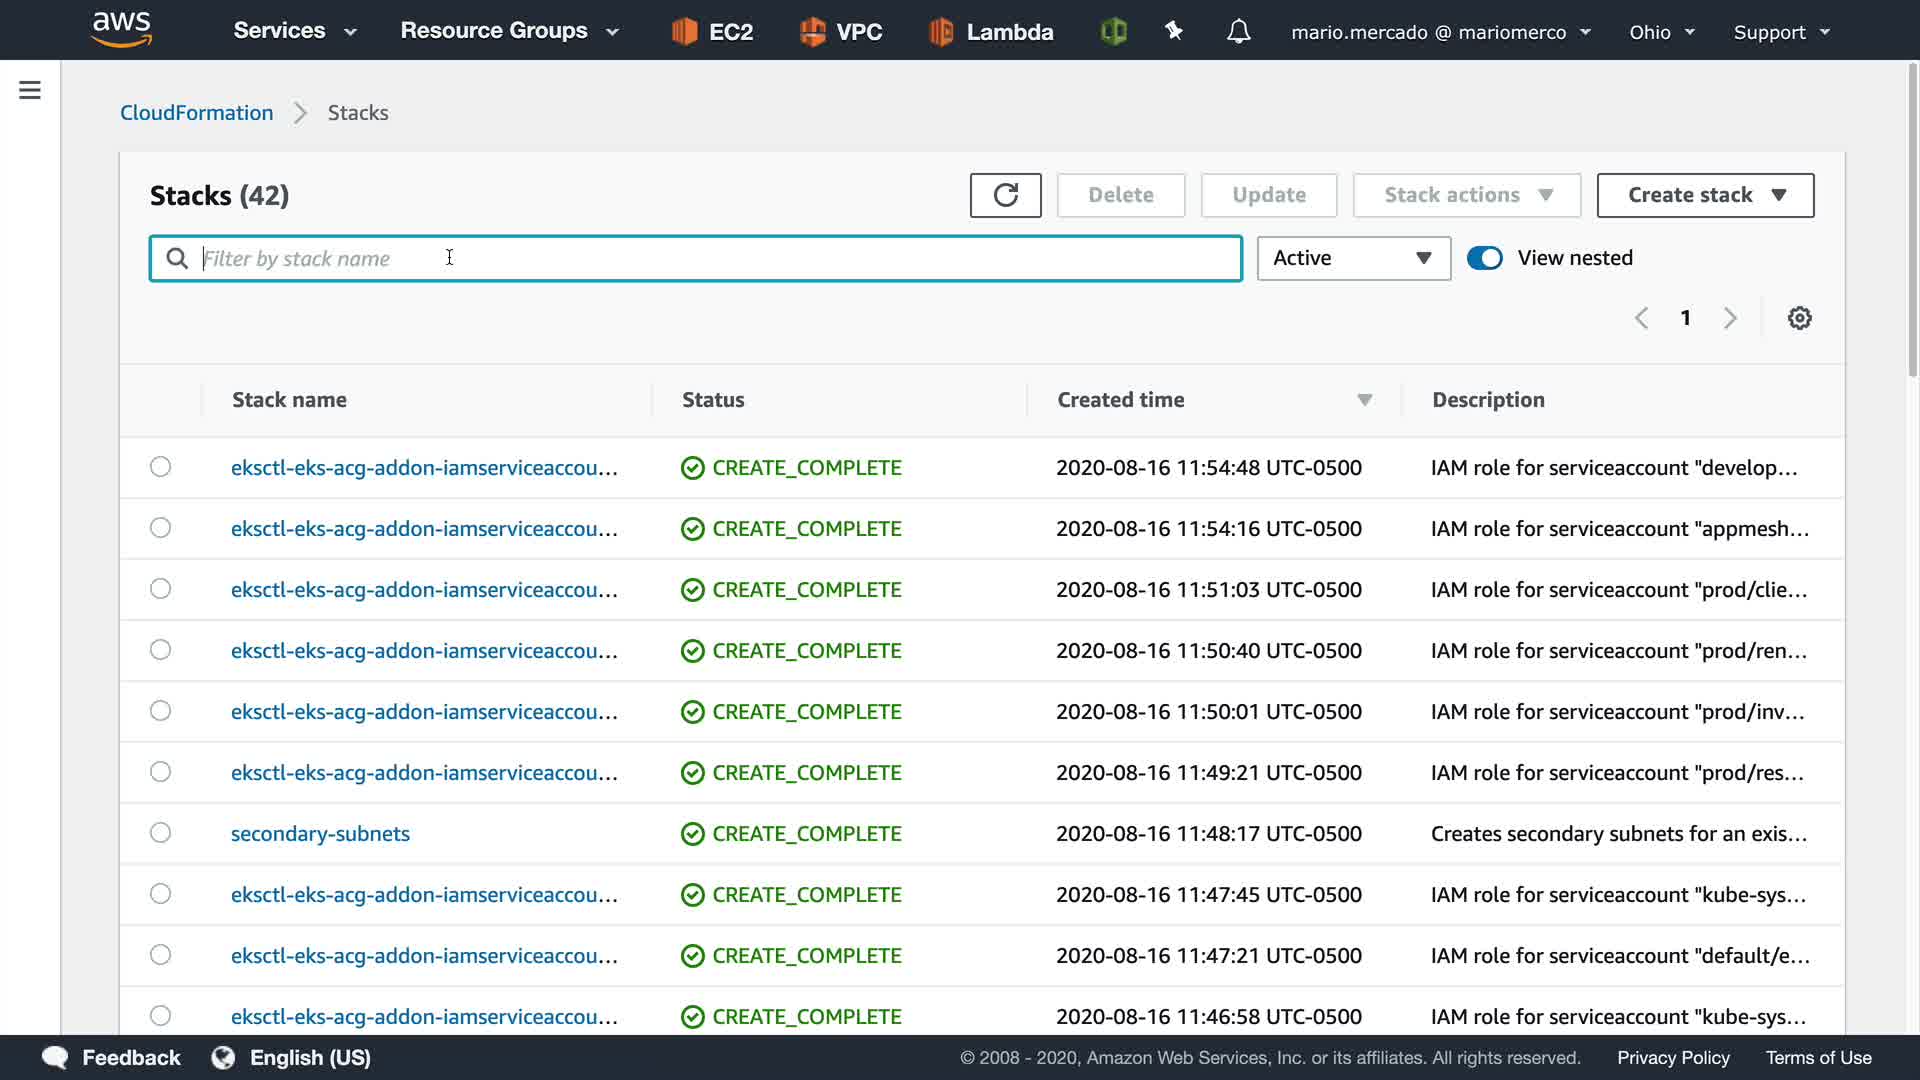This screenshot has height=1080, width=1920.
Task: Open the Ohio region selector
Action: click(1661, 32)
